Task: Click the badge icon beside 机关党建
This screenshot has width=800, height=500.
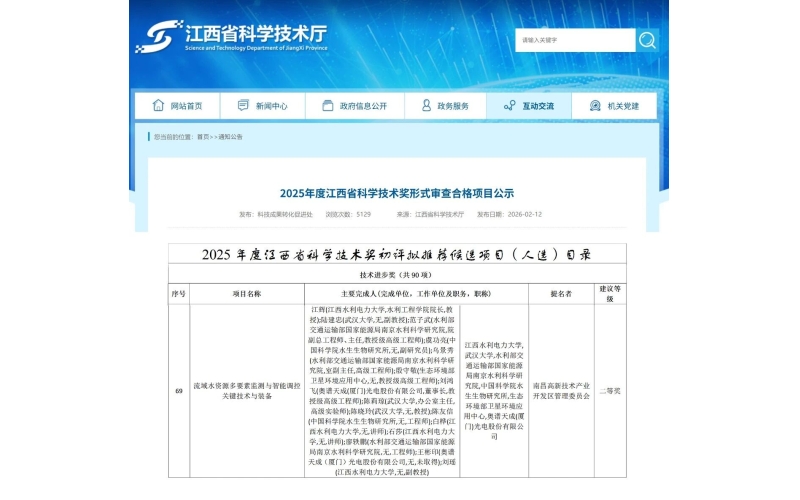Action: pos(595,106)
